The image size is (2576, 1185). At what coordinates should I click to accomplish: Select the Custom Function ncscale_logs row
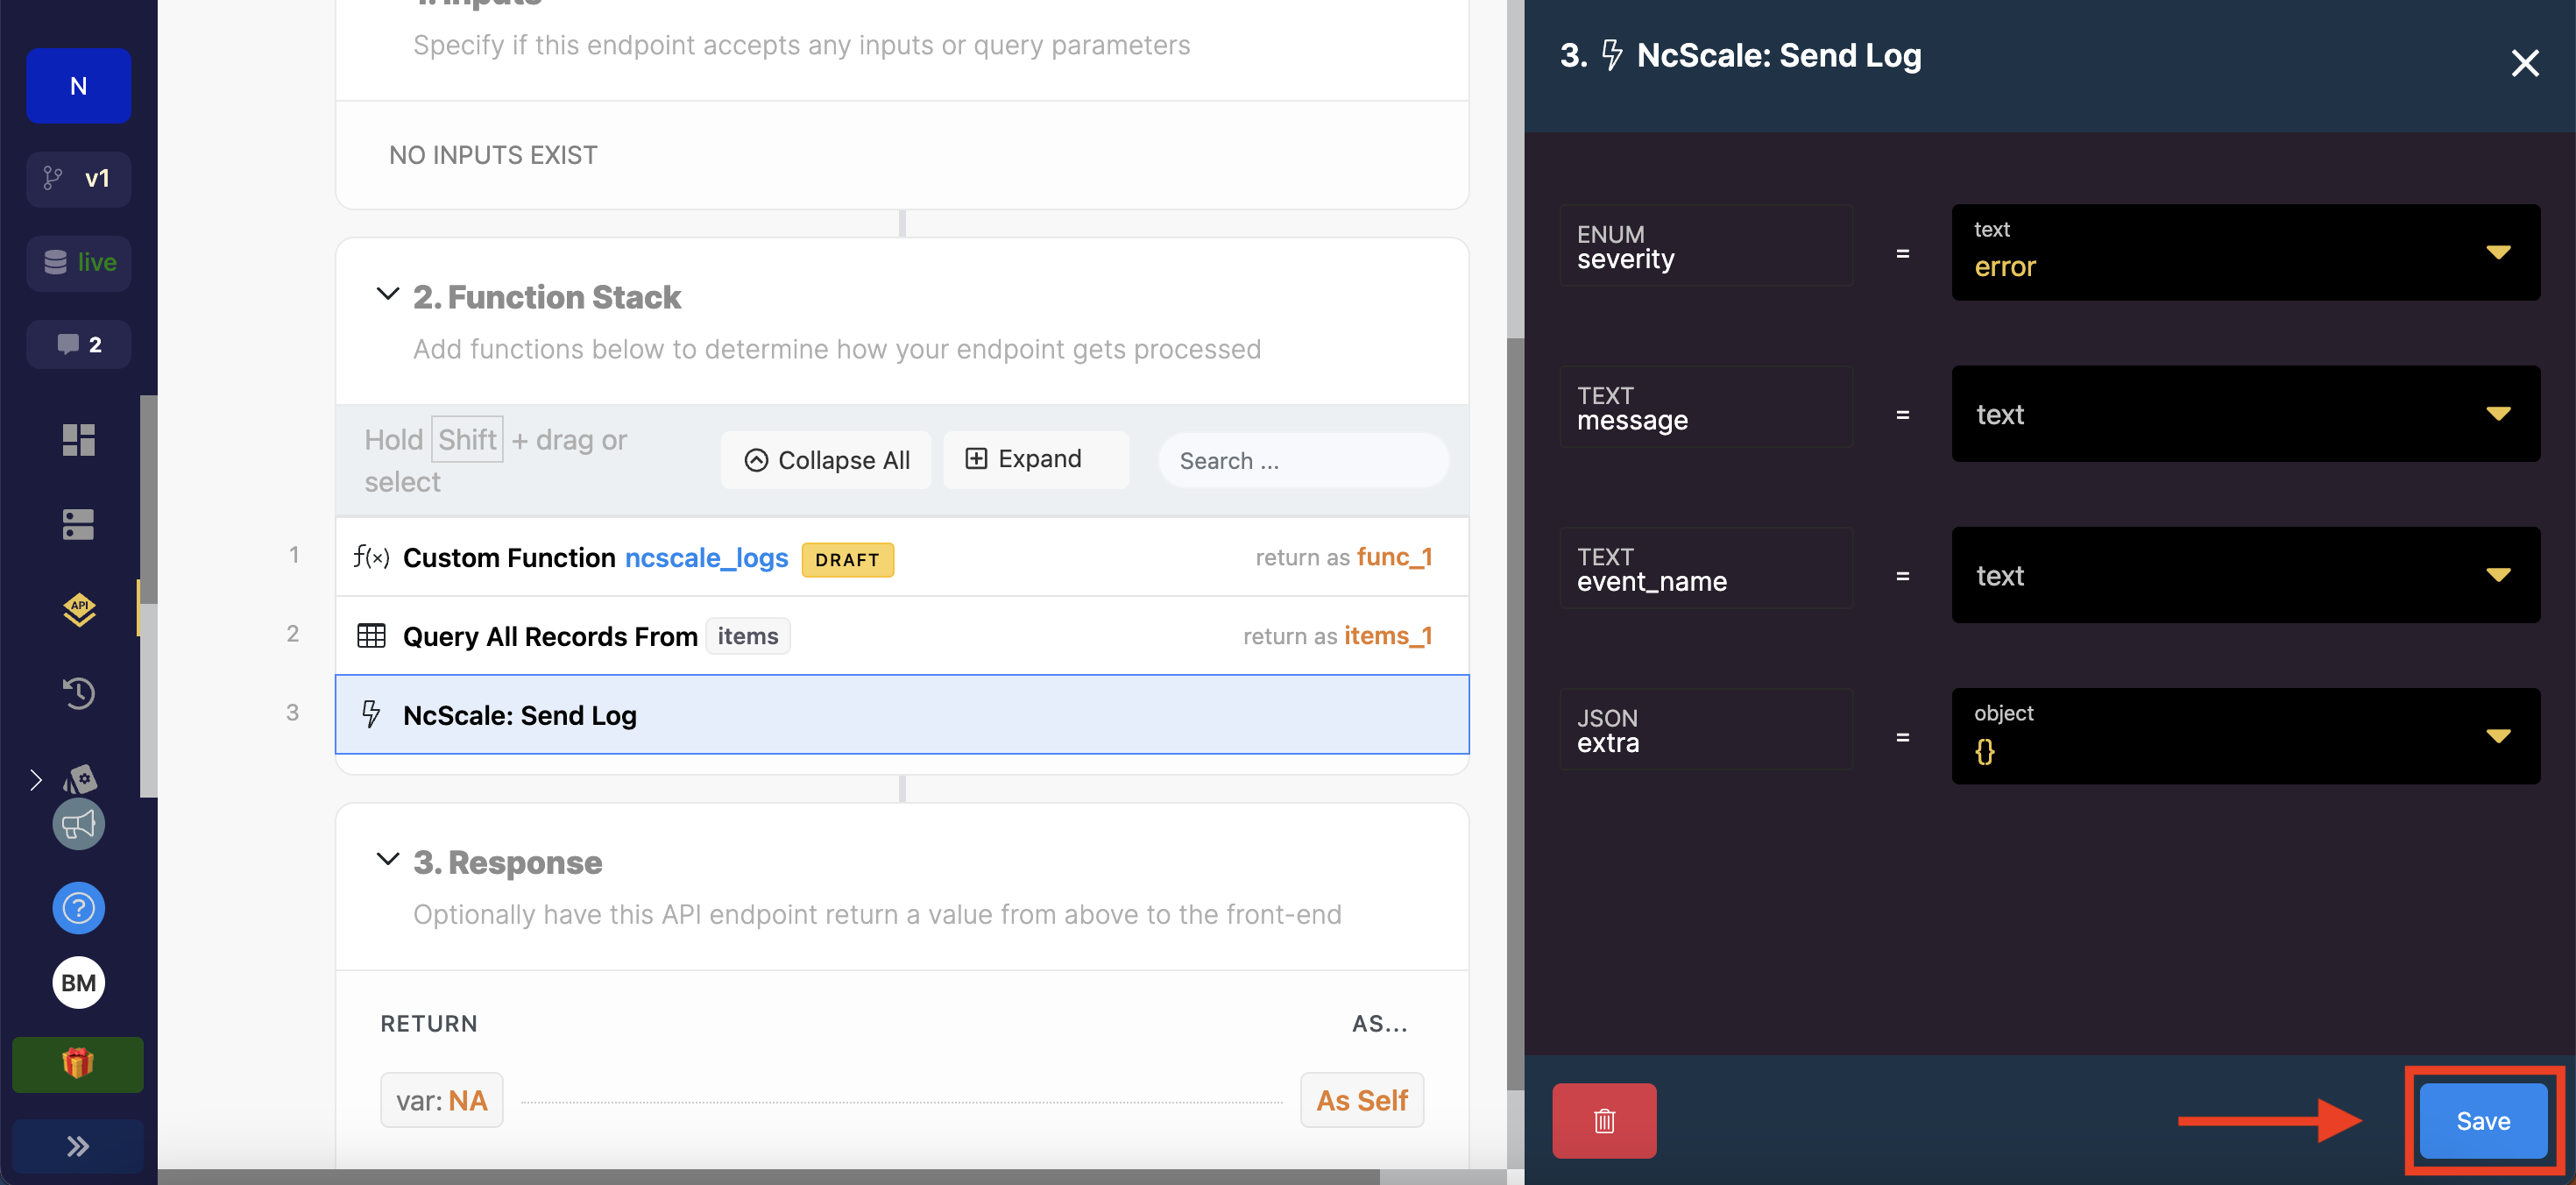click(x=902, y=557)
